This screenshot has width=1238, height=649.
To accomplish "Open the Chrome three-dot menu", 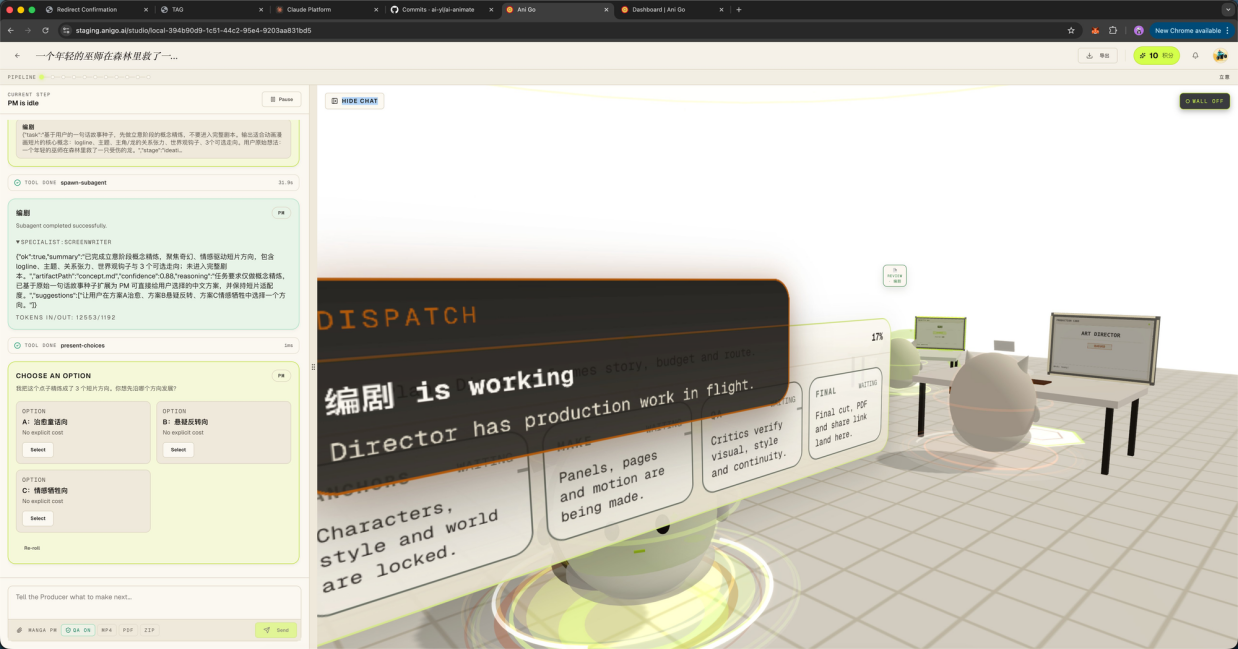I will (x=1228, y=30).
